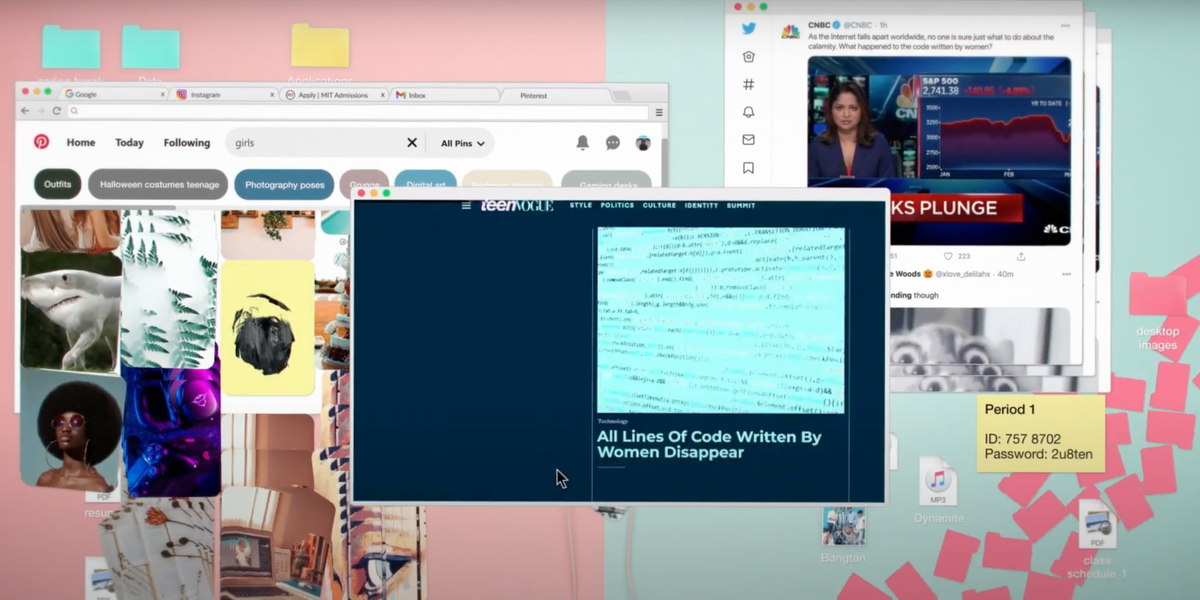Click the Twitter bird logo

pos(748,29)
